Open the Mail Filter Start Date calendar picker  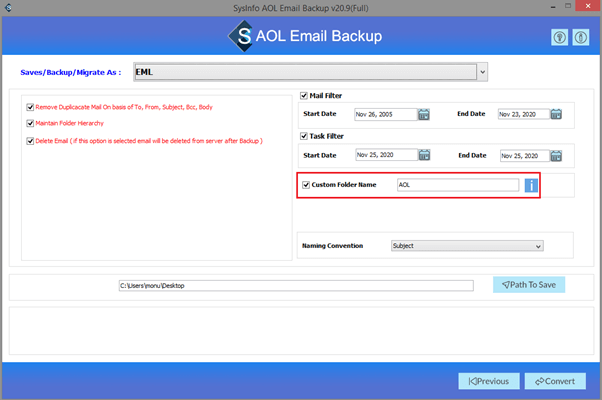pyautogui.click(x=424, y=114)
